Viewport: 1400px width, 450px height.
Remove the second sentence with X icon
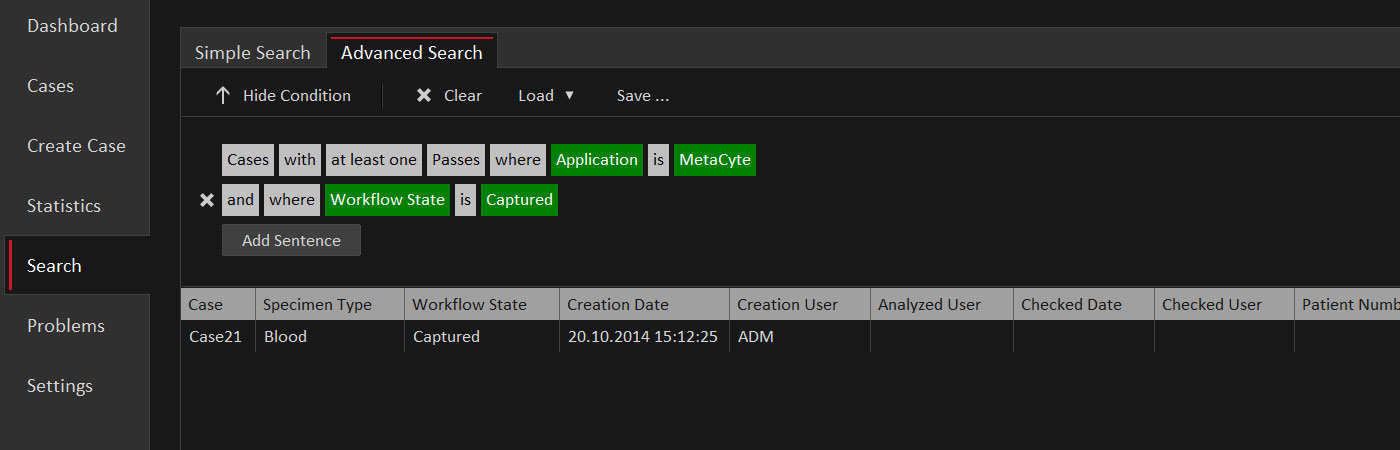[207, 200]
